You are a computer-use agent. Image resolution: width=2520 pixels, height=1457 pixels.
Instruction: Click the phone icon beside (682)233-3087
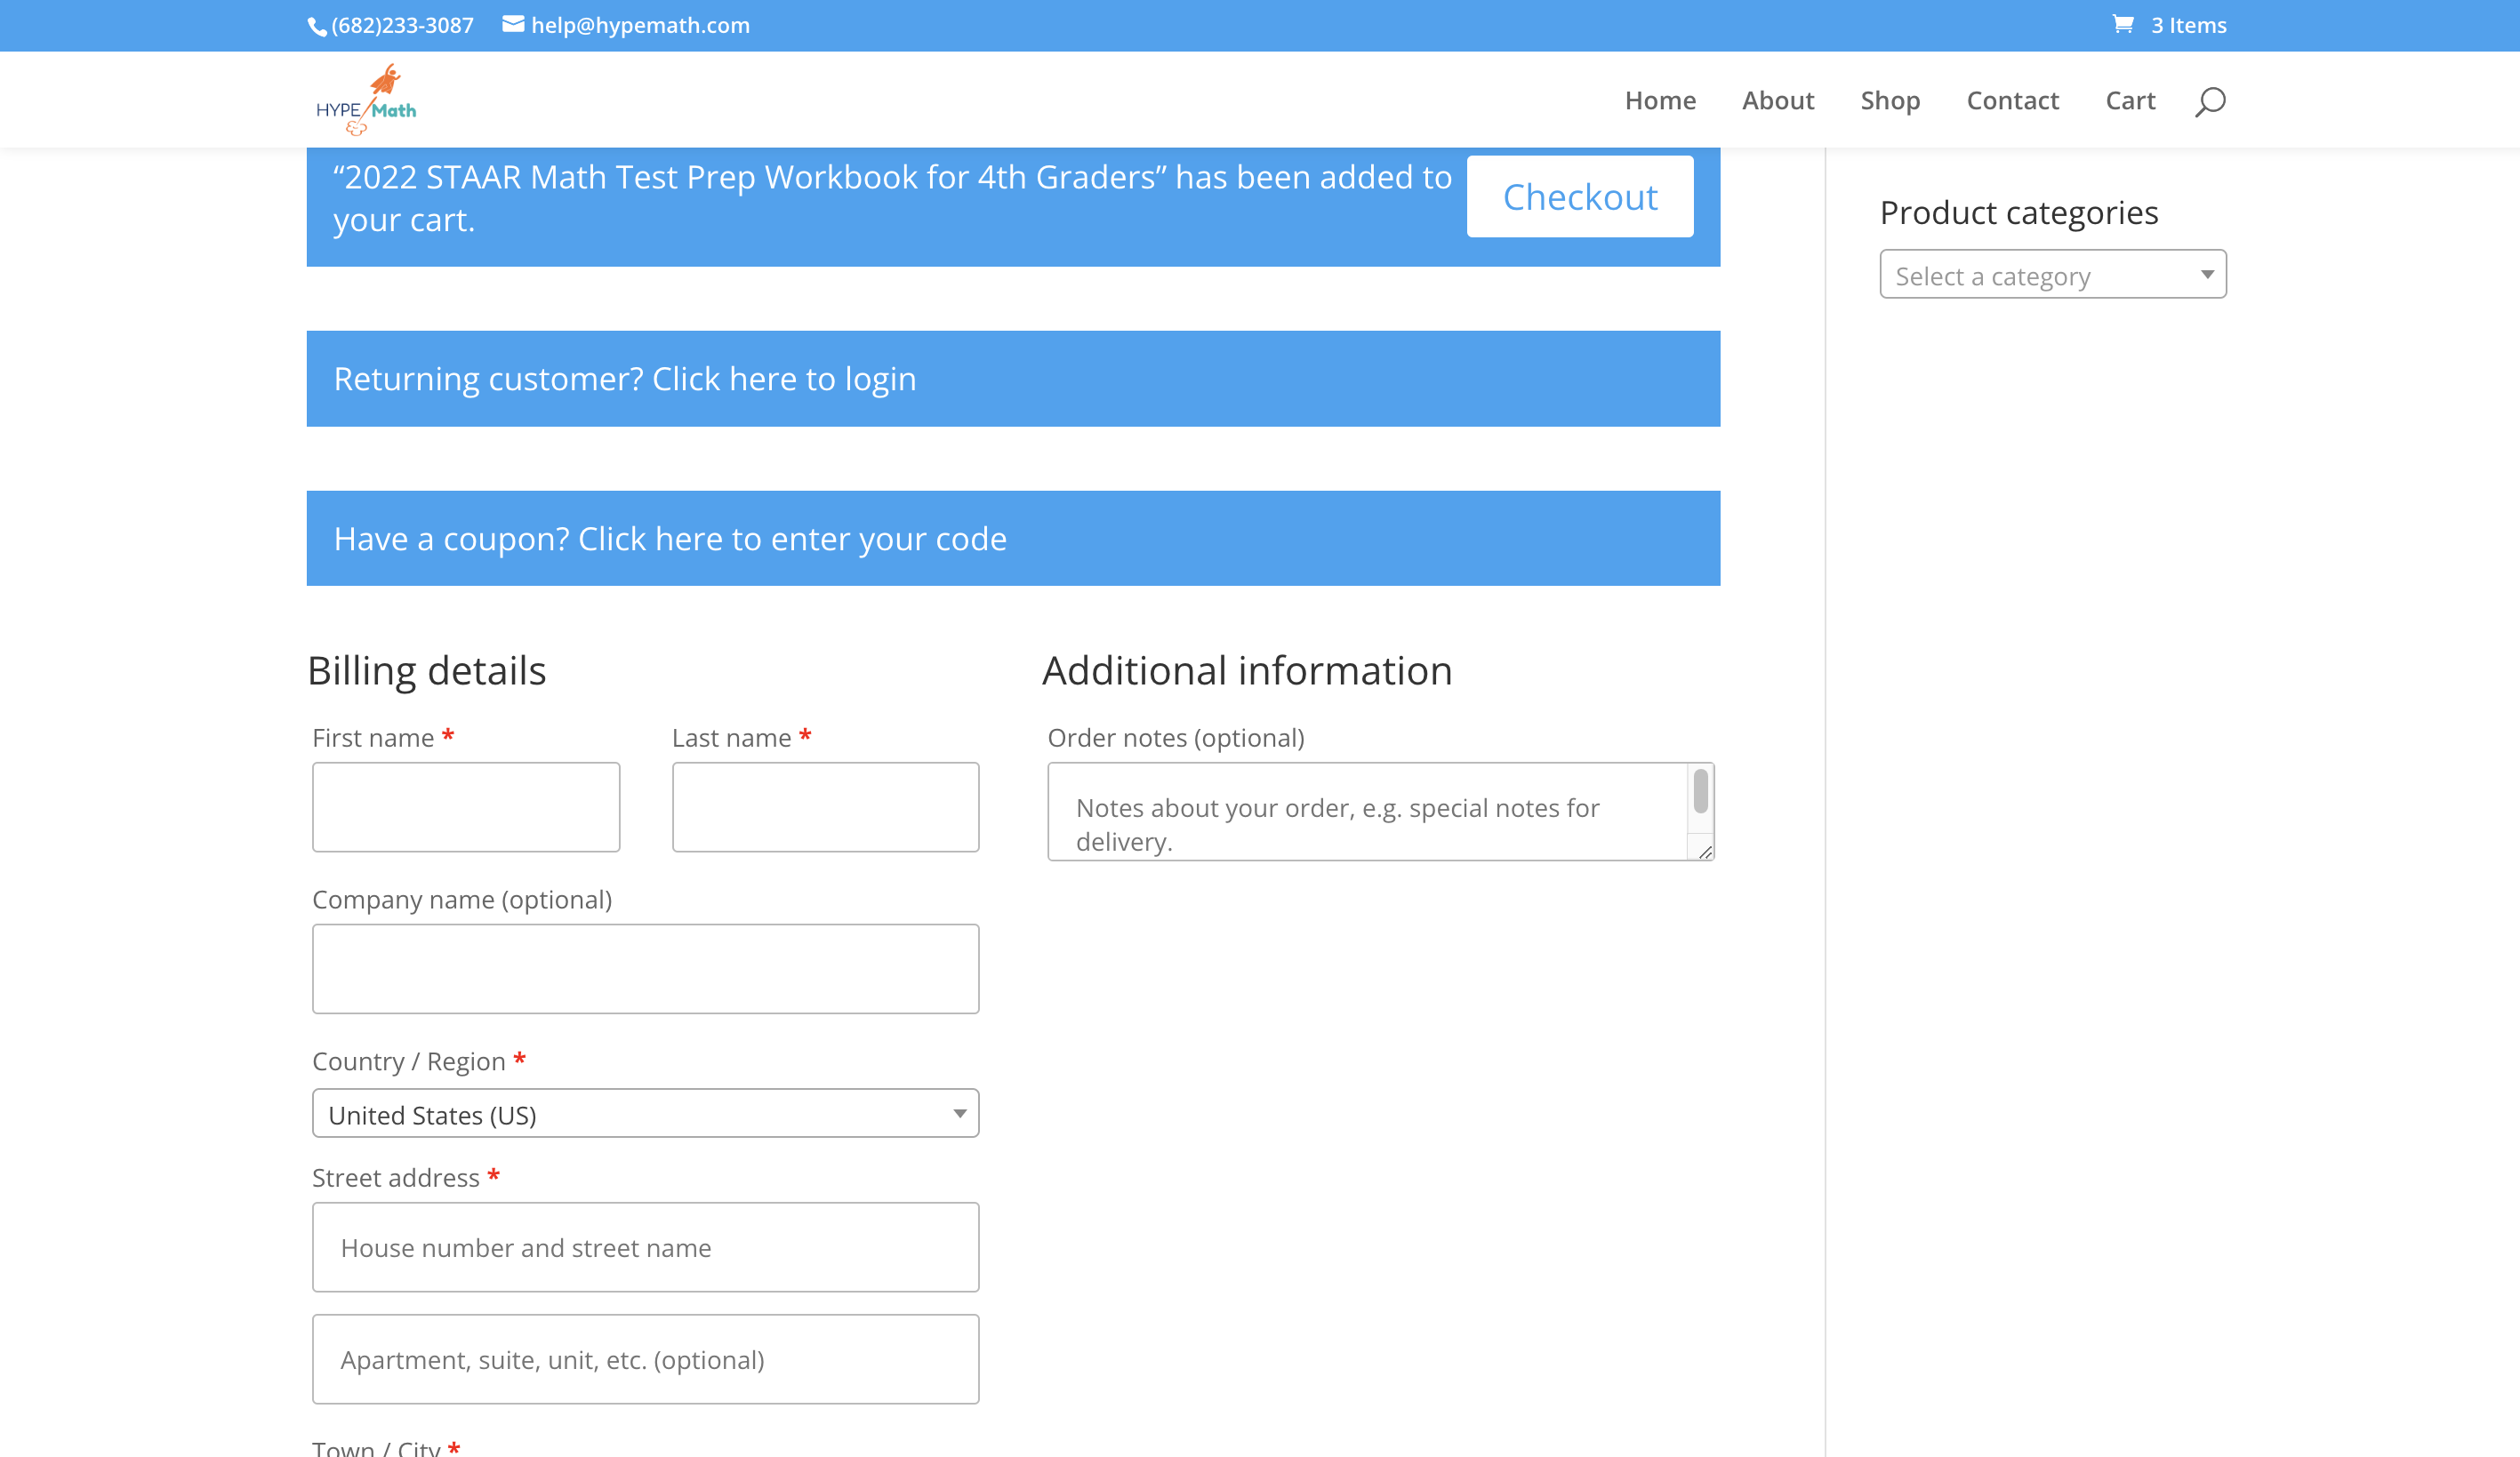317,27
